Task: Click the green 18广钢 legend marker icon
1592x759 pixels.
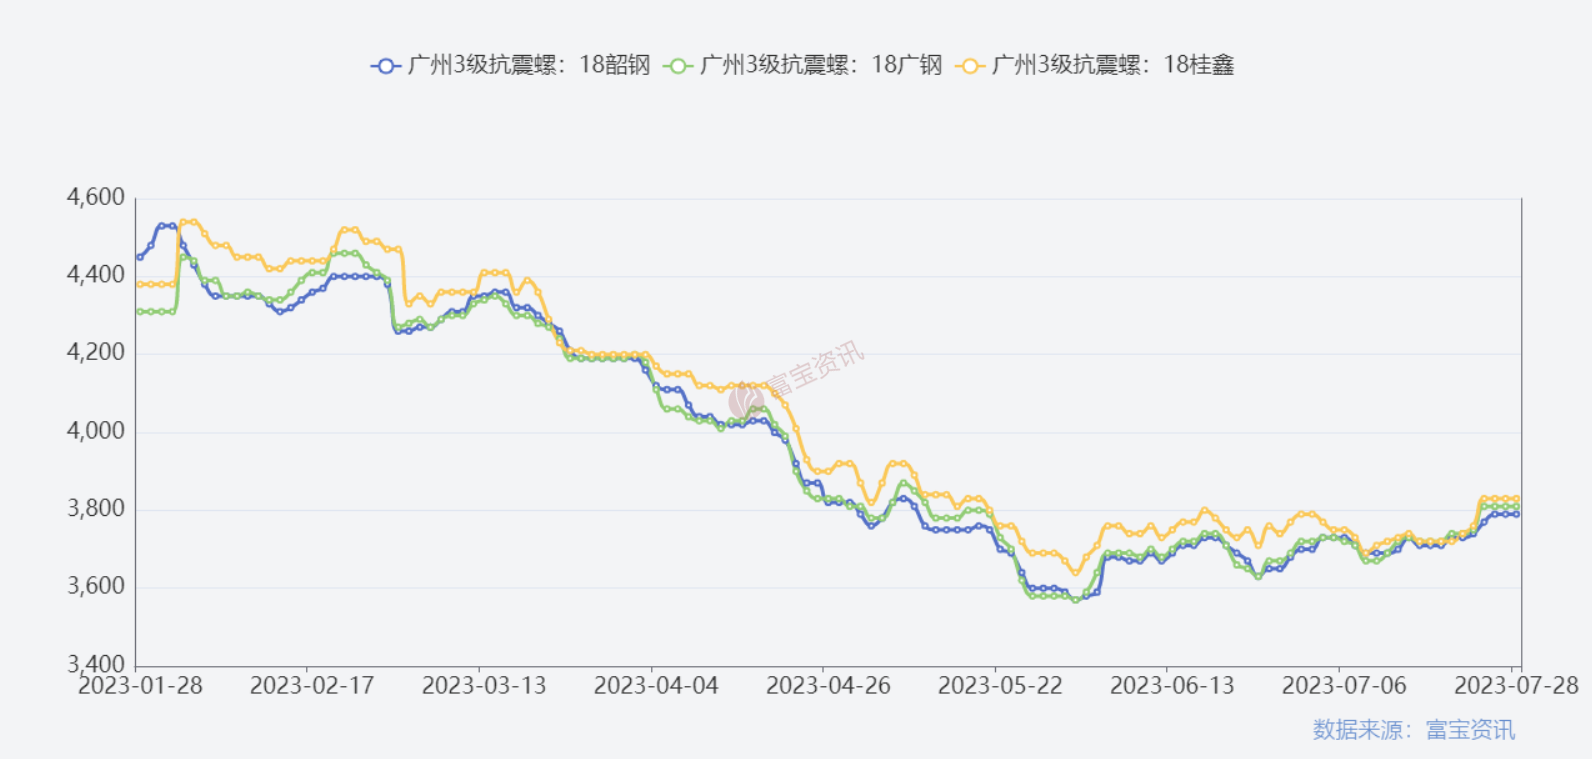Action: pos(678,66)
